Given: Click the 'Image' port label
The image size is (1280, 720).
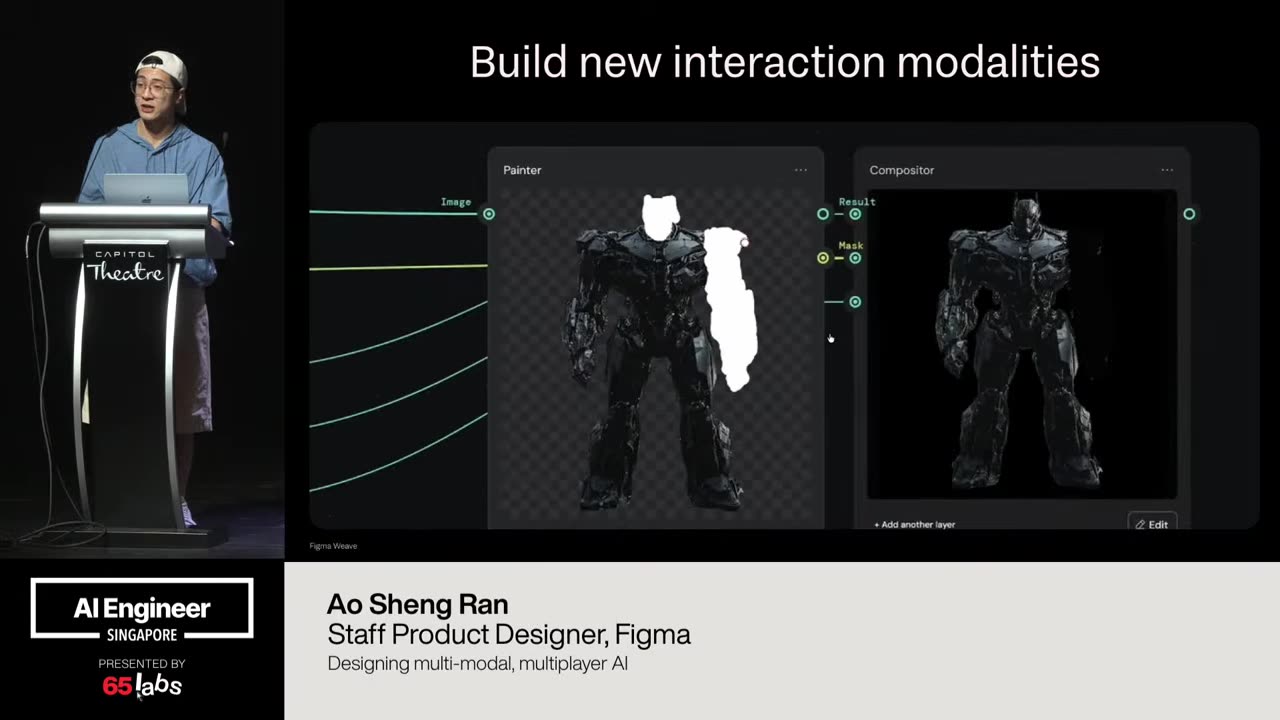Looking at the screenshot, I should (x=456, y=202).
